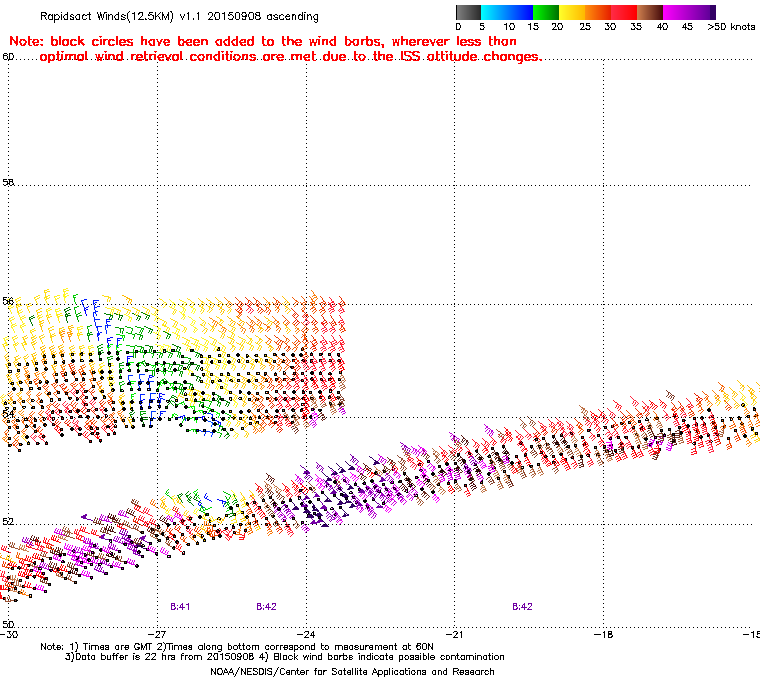Click the latitude label 58
This screenshot has height=688, width=760.
pyautogui.click(x=8, y=183)
